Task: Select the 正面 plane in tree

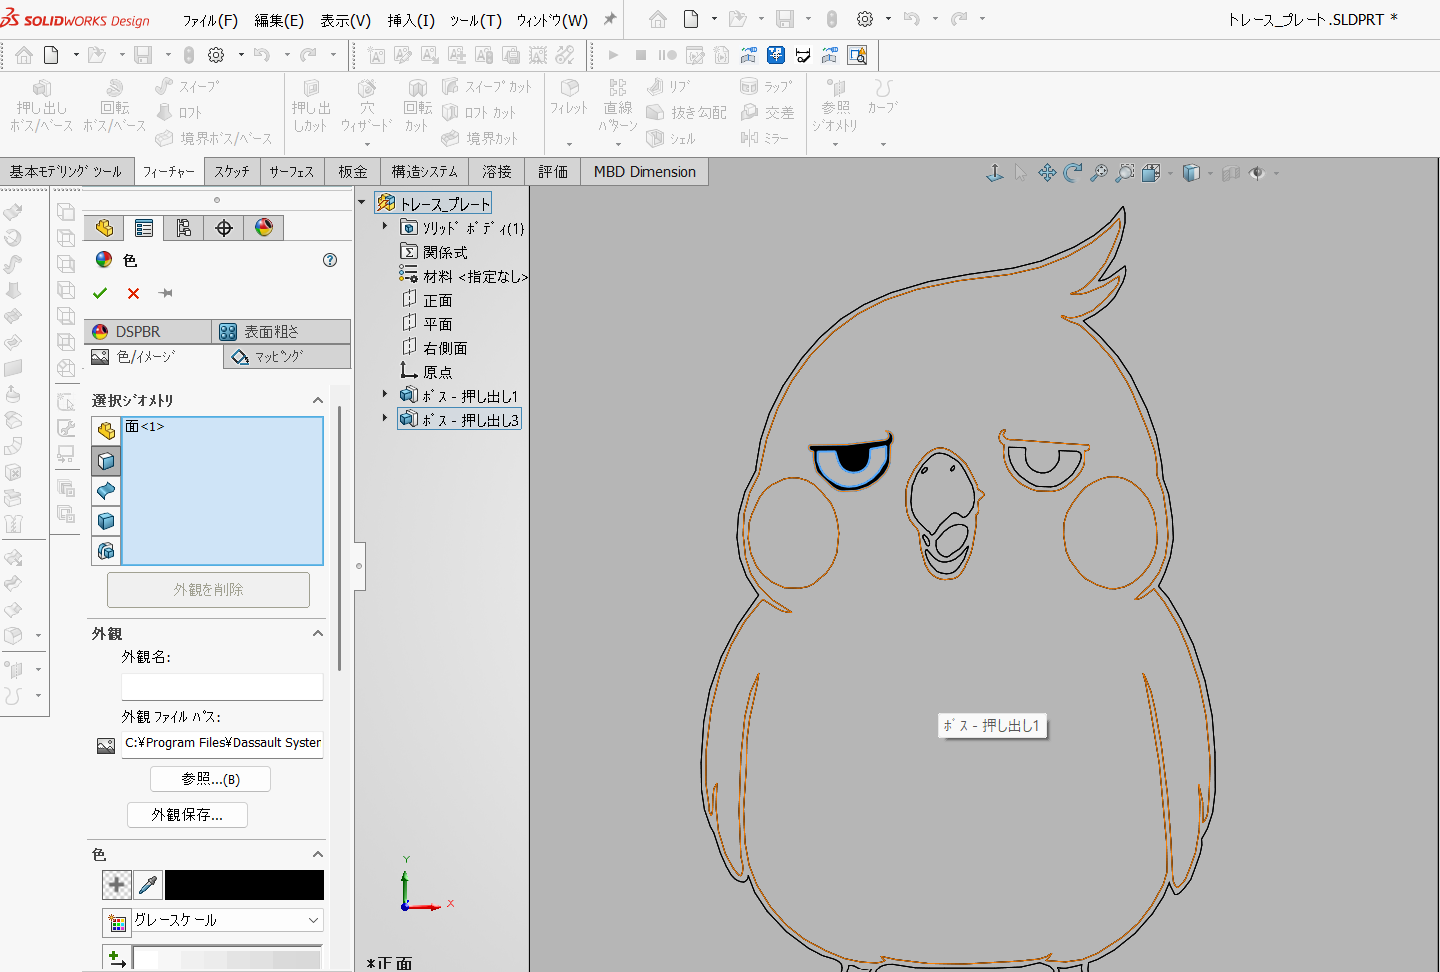Action: (427, 300)
